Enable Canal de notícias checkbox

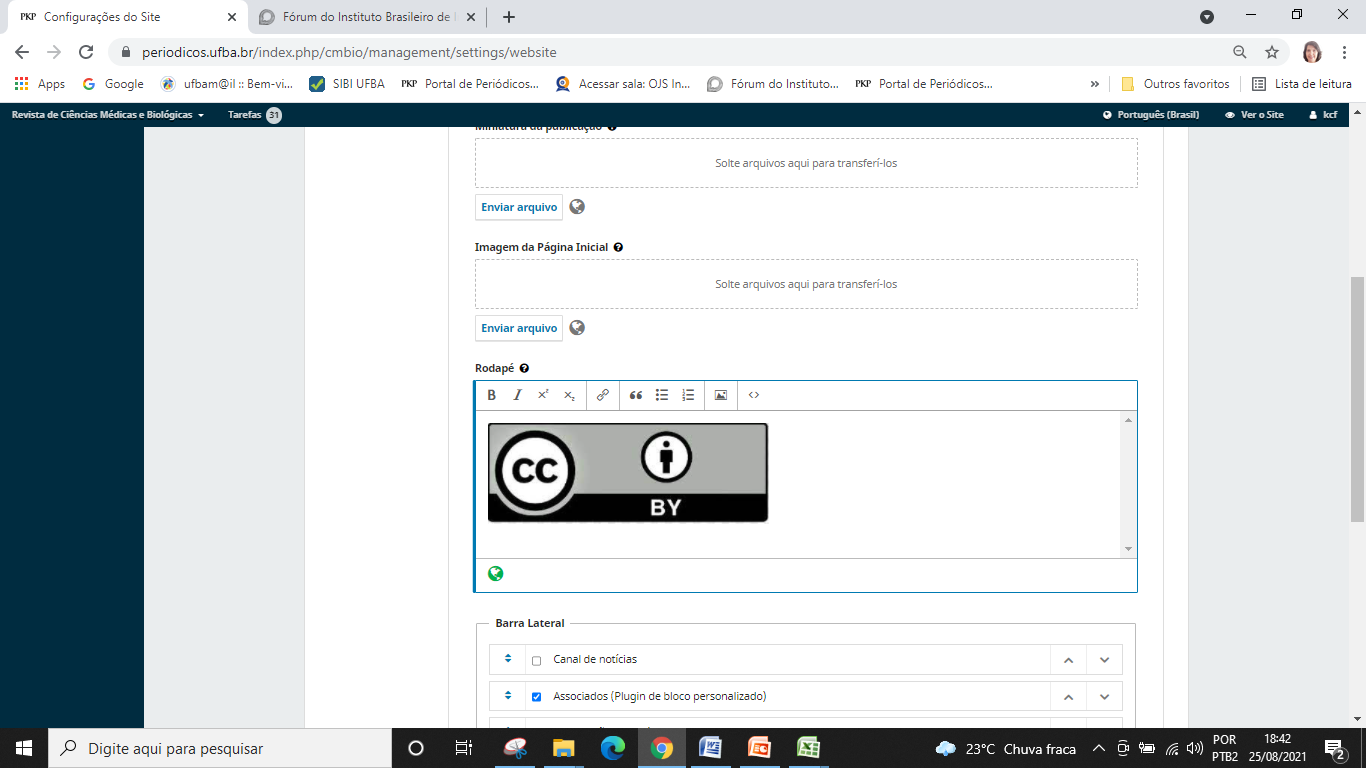[537, 660]
